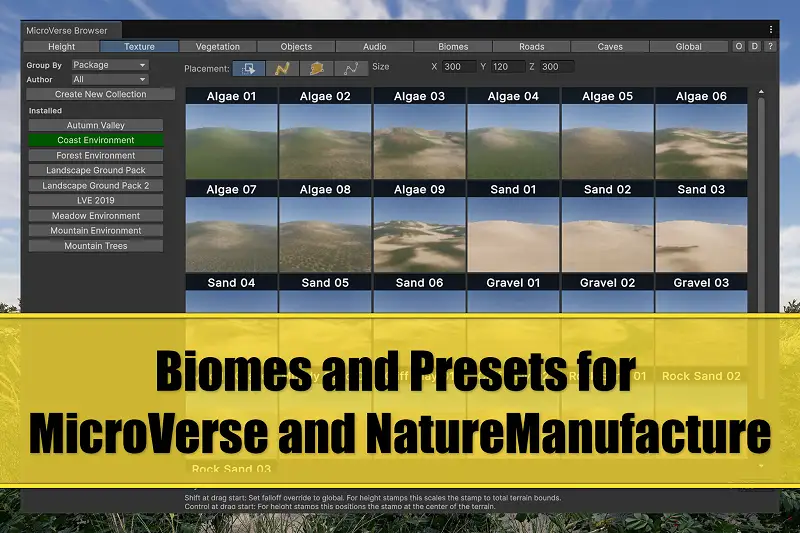Switch to the Vegetation tab
The image size is (800, 533).
pos(218,46)
